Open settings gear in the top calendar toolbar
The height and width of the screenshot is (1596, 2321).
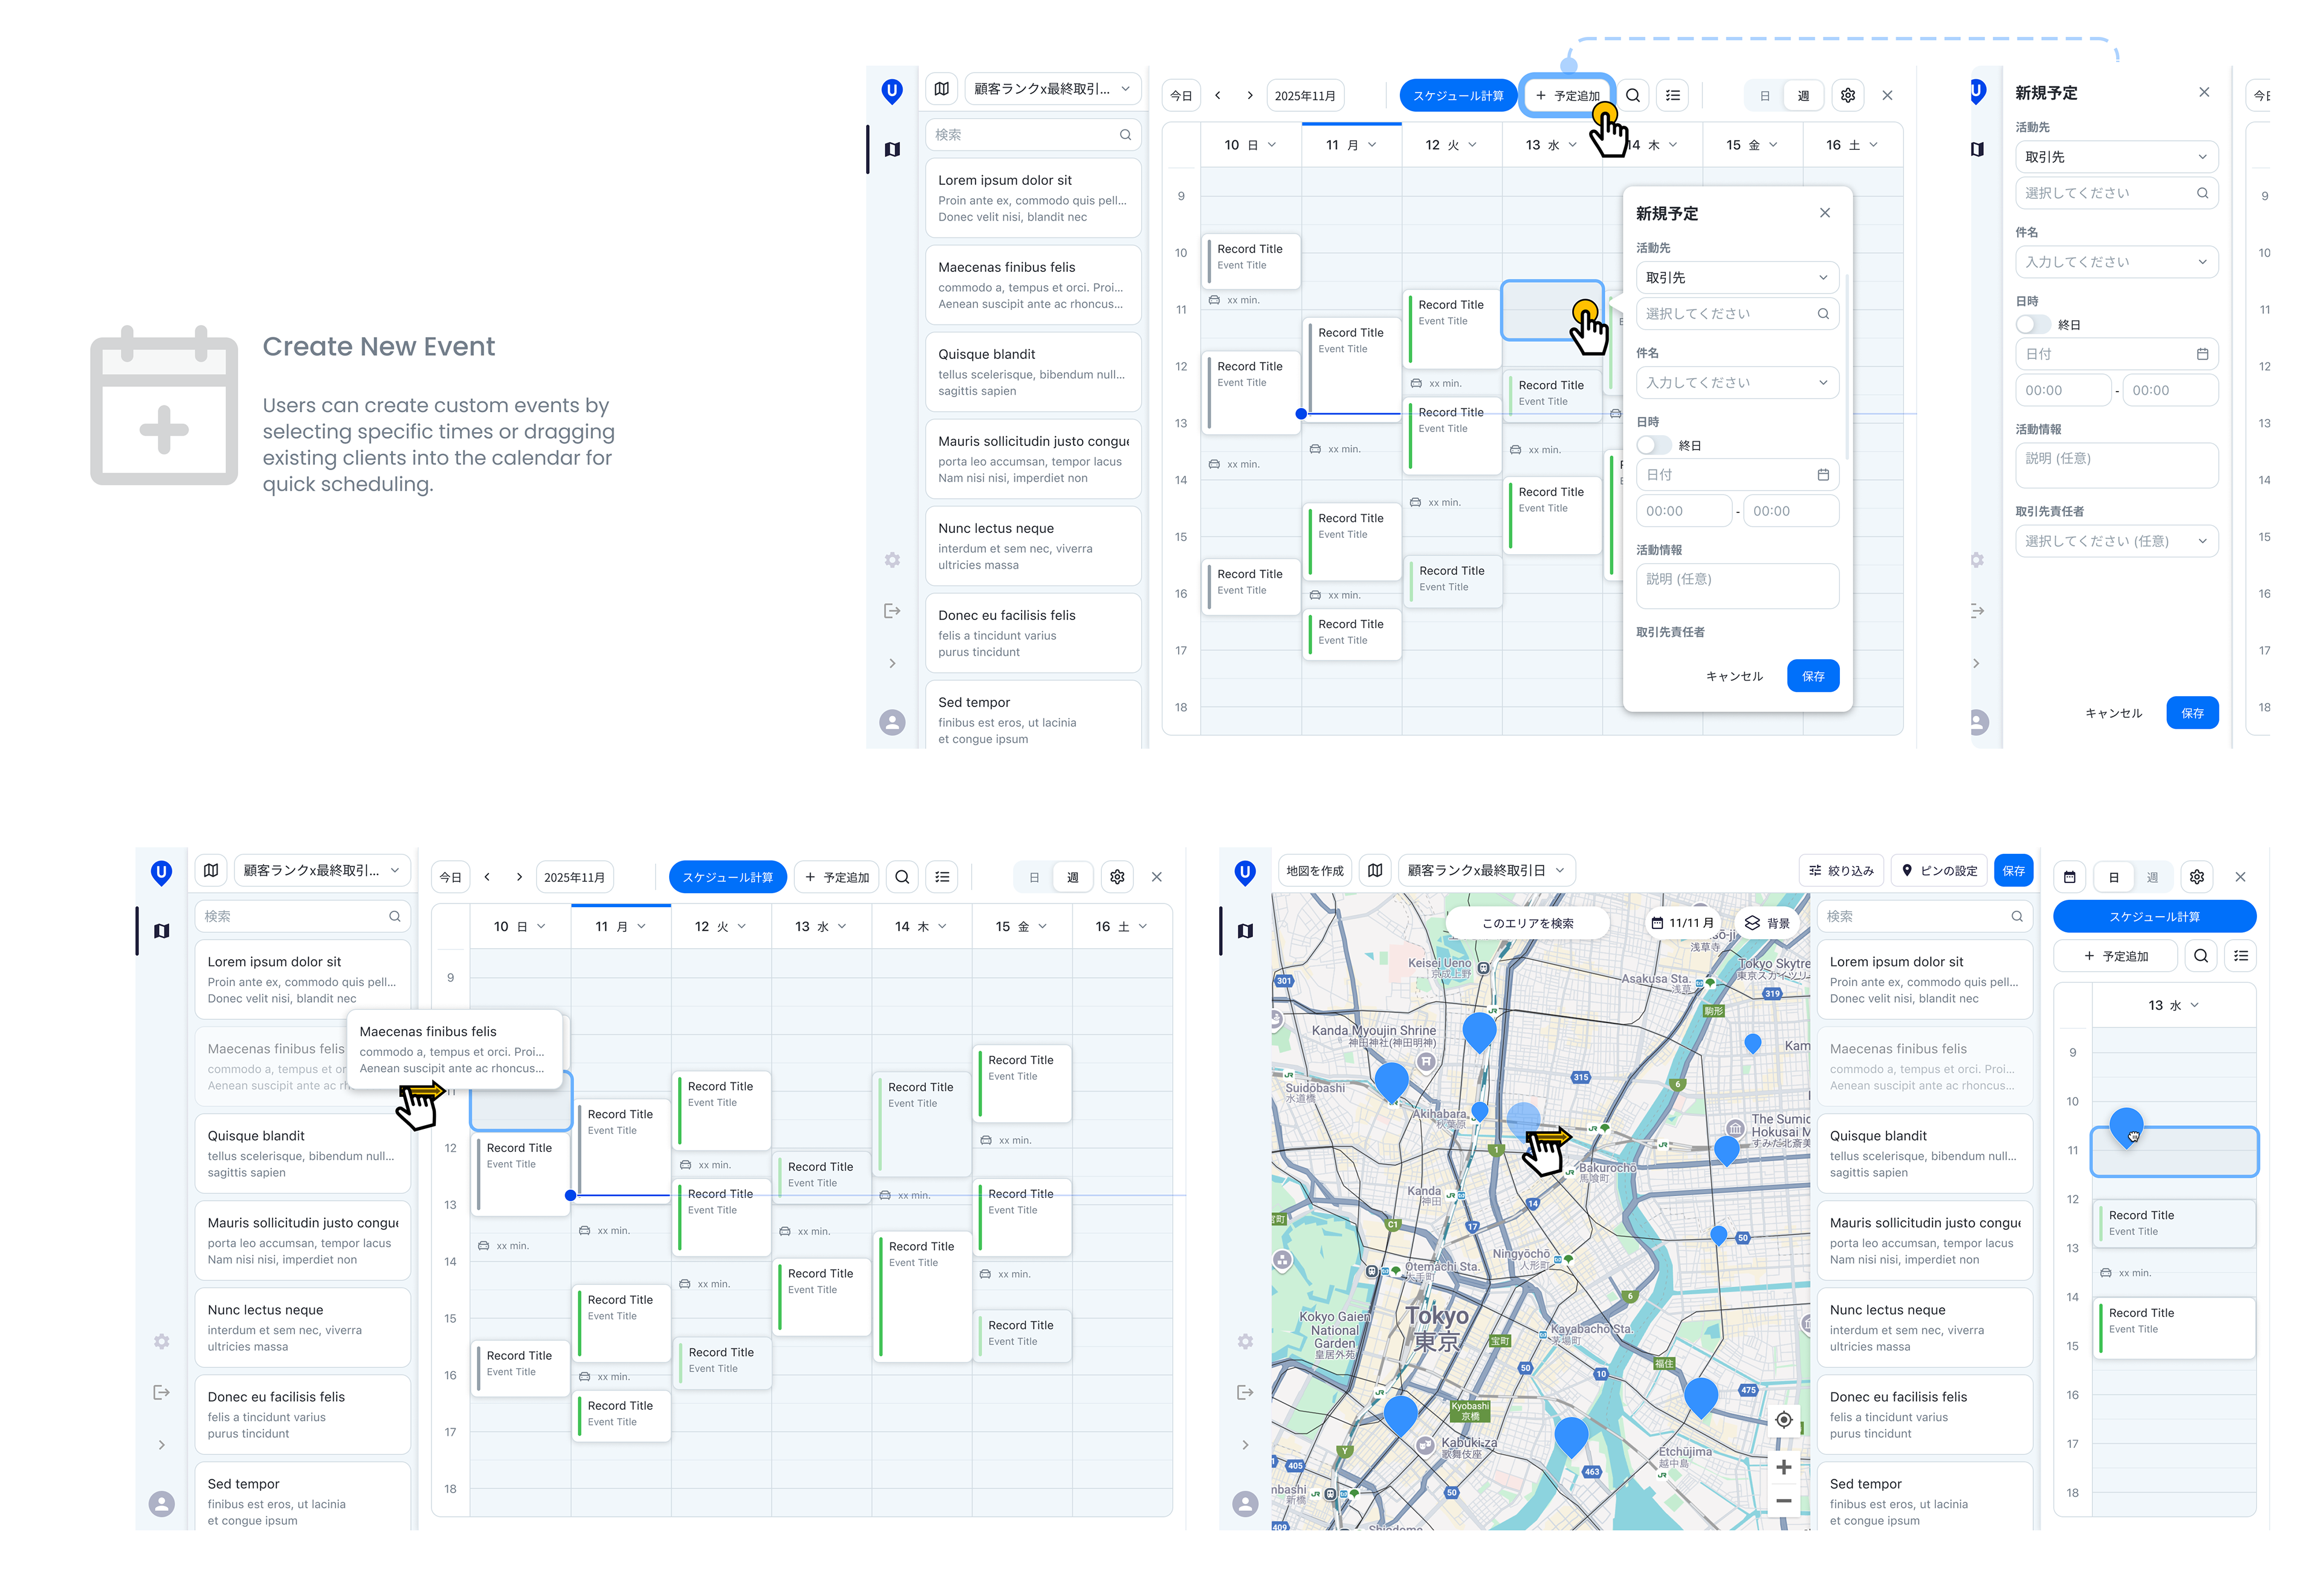pos(1847,96)
